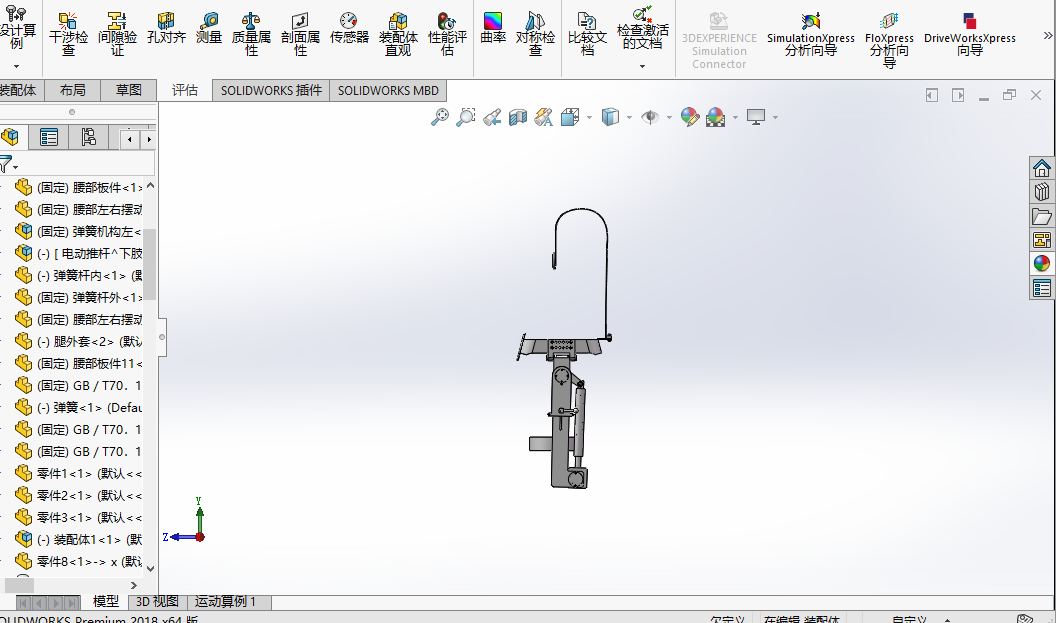1056x623 pixels.
Task: Switch to the 草图 tab
Action: click(129, 90)
